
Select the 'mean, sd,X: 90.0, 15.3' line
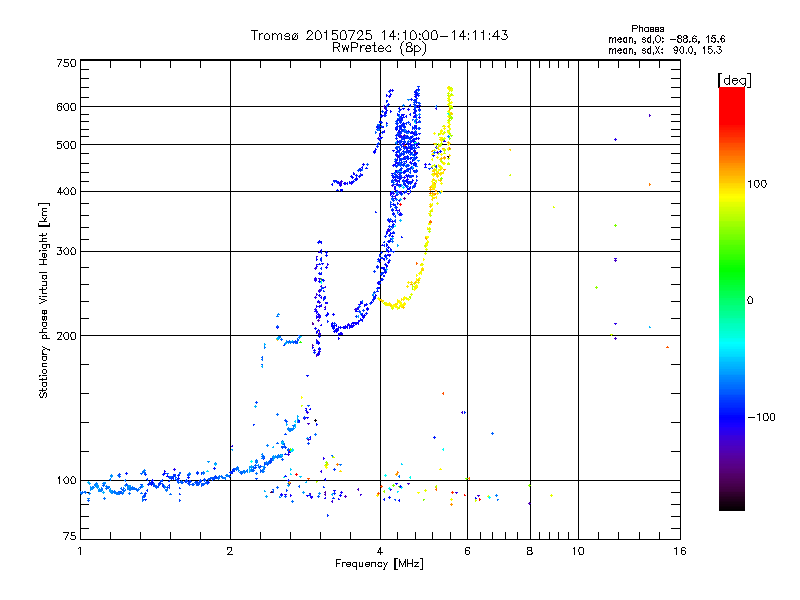click(665, 50)
